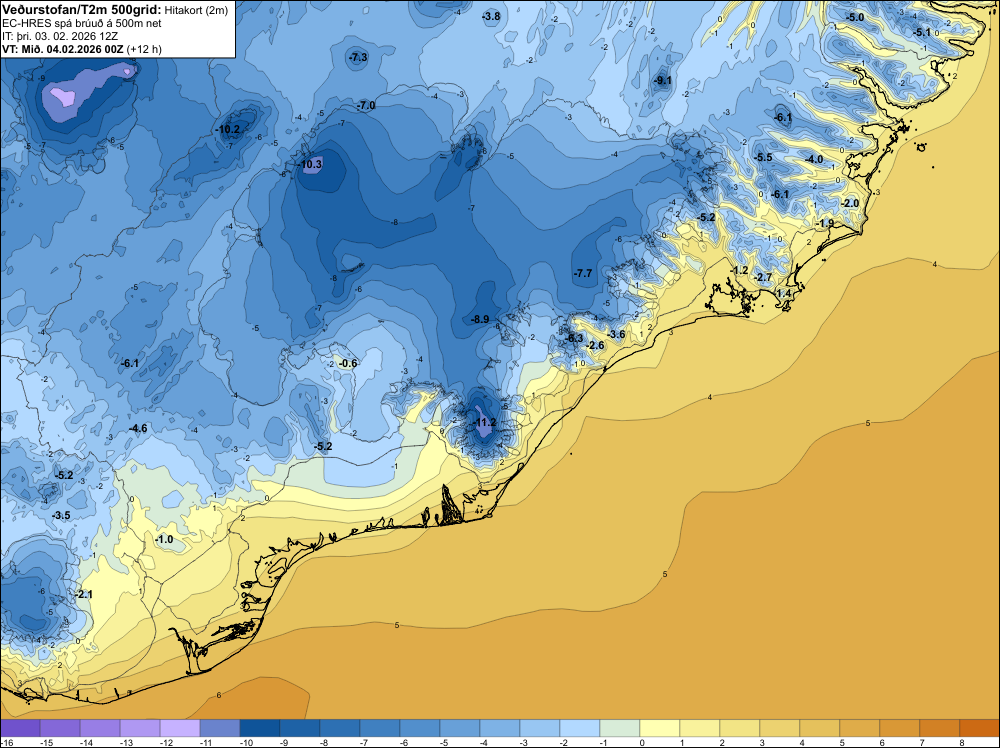1000x748 pixels.
Task: Select the '0' legend scale label
Action: click(640, 742)
